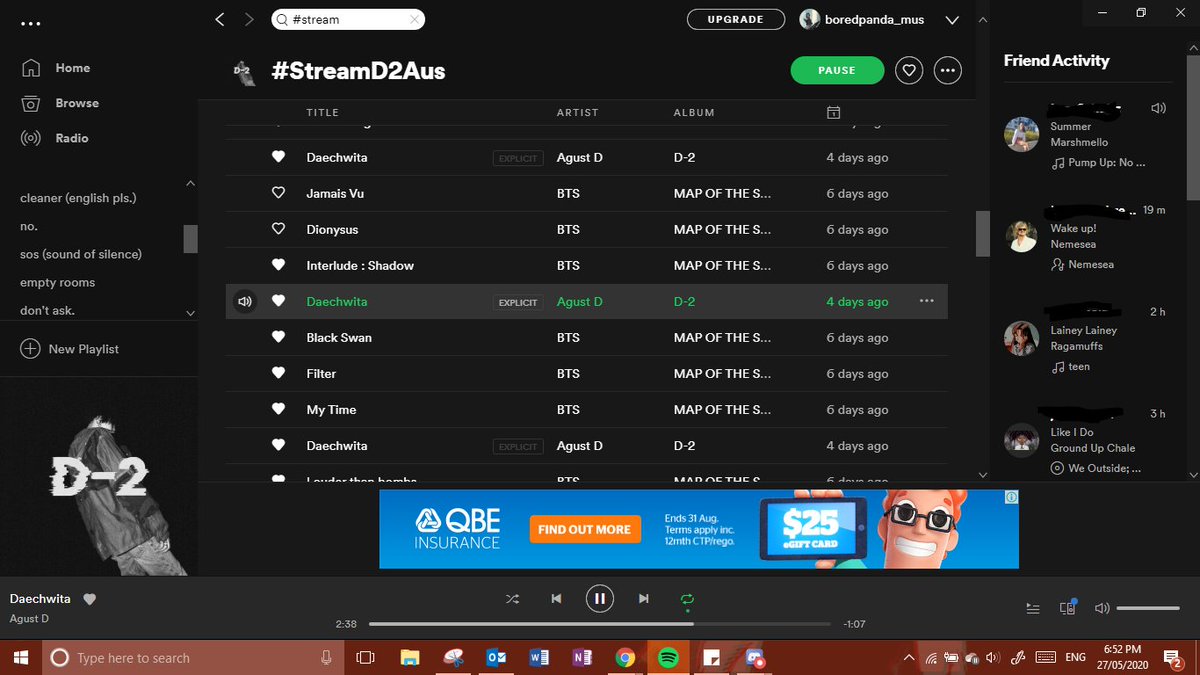Click the #stream search field
The image size is (1200, 675).
[x=347, y=19]
